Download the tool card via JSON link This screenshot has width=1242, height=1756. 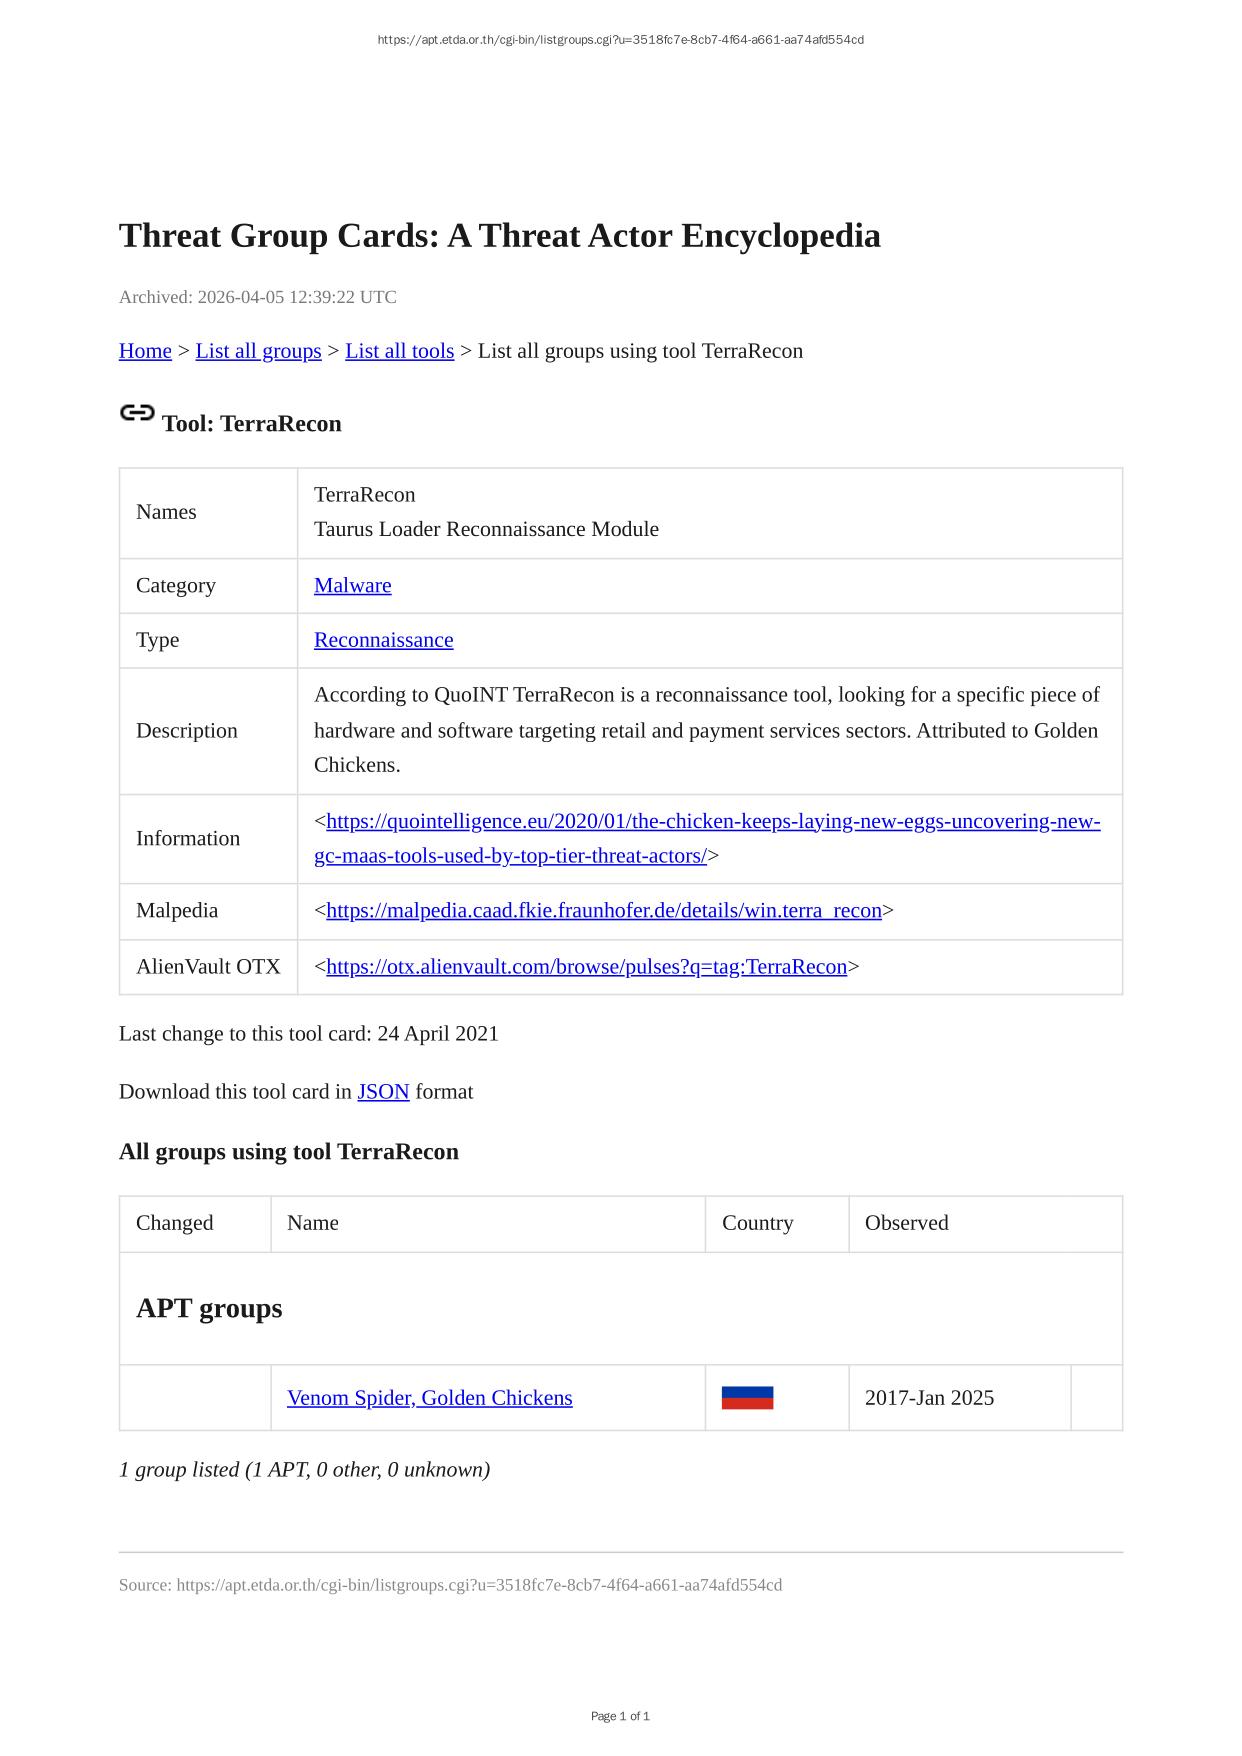[x=383, y=1091]
